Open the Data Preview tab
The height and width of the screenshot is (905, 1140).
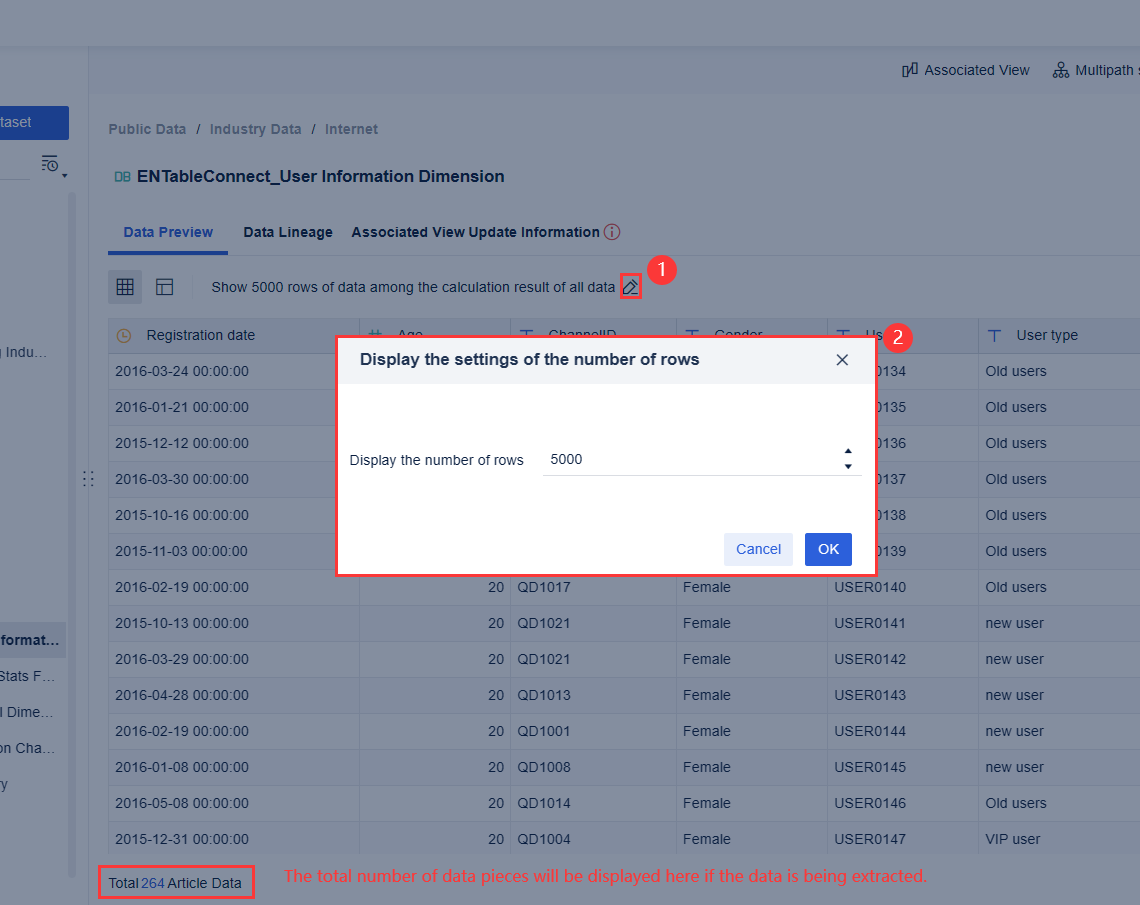(x=168, y=232)
